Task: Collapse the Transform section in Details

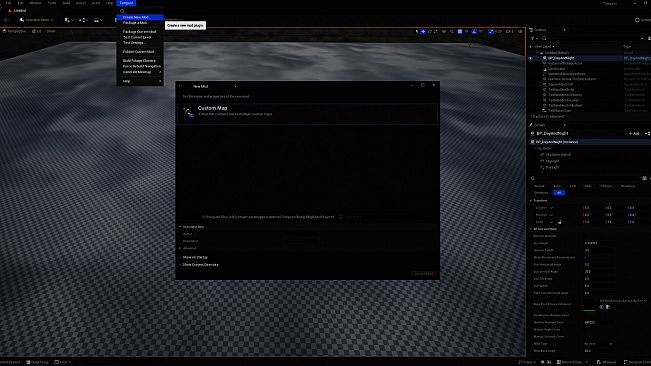Action: (531, 200)
